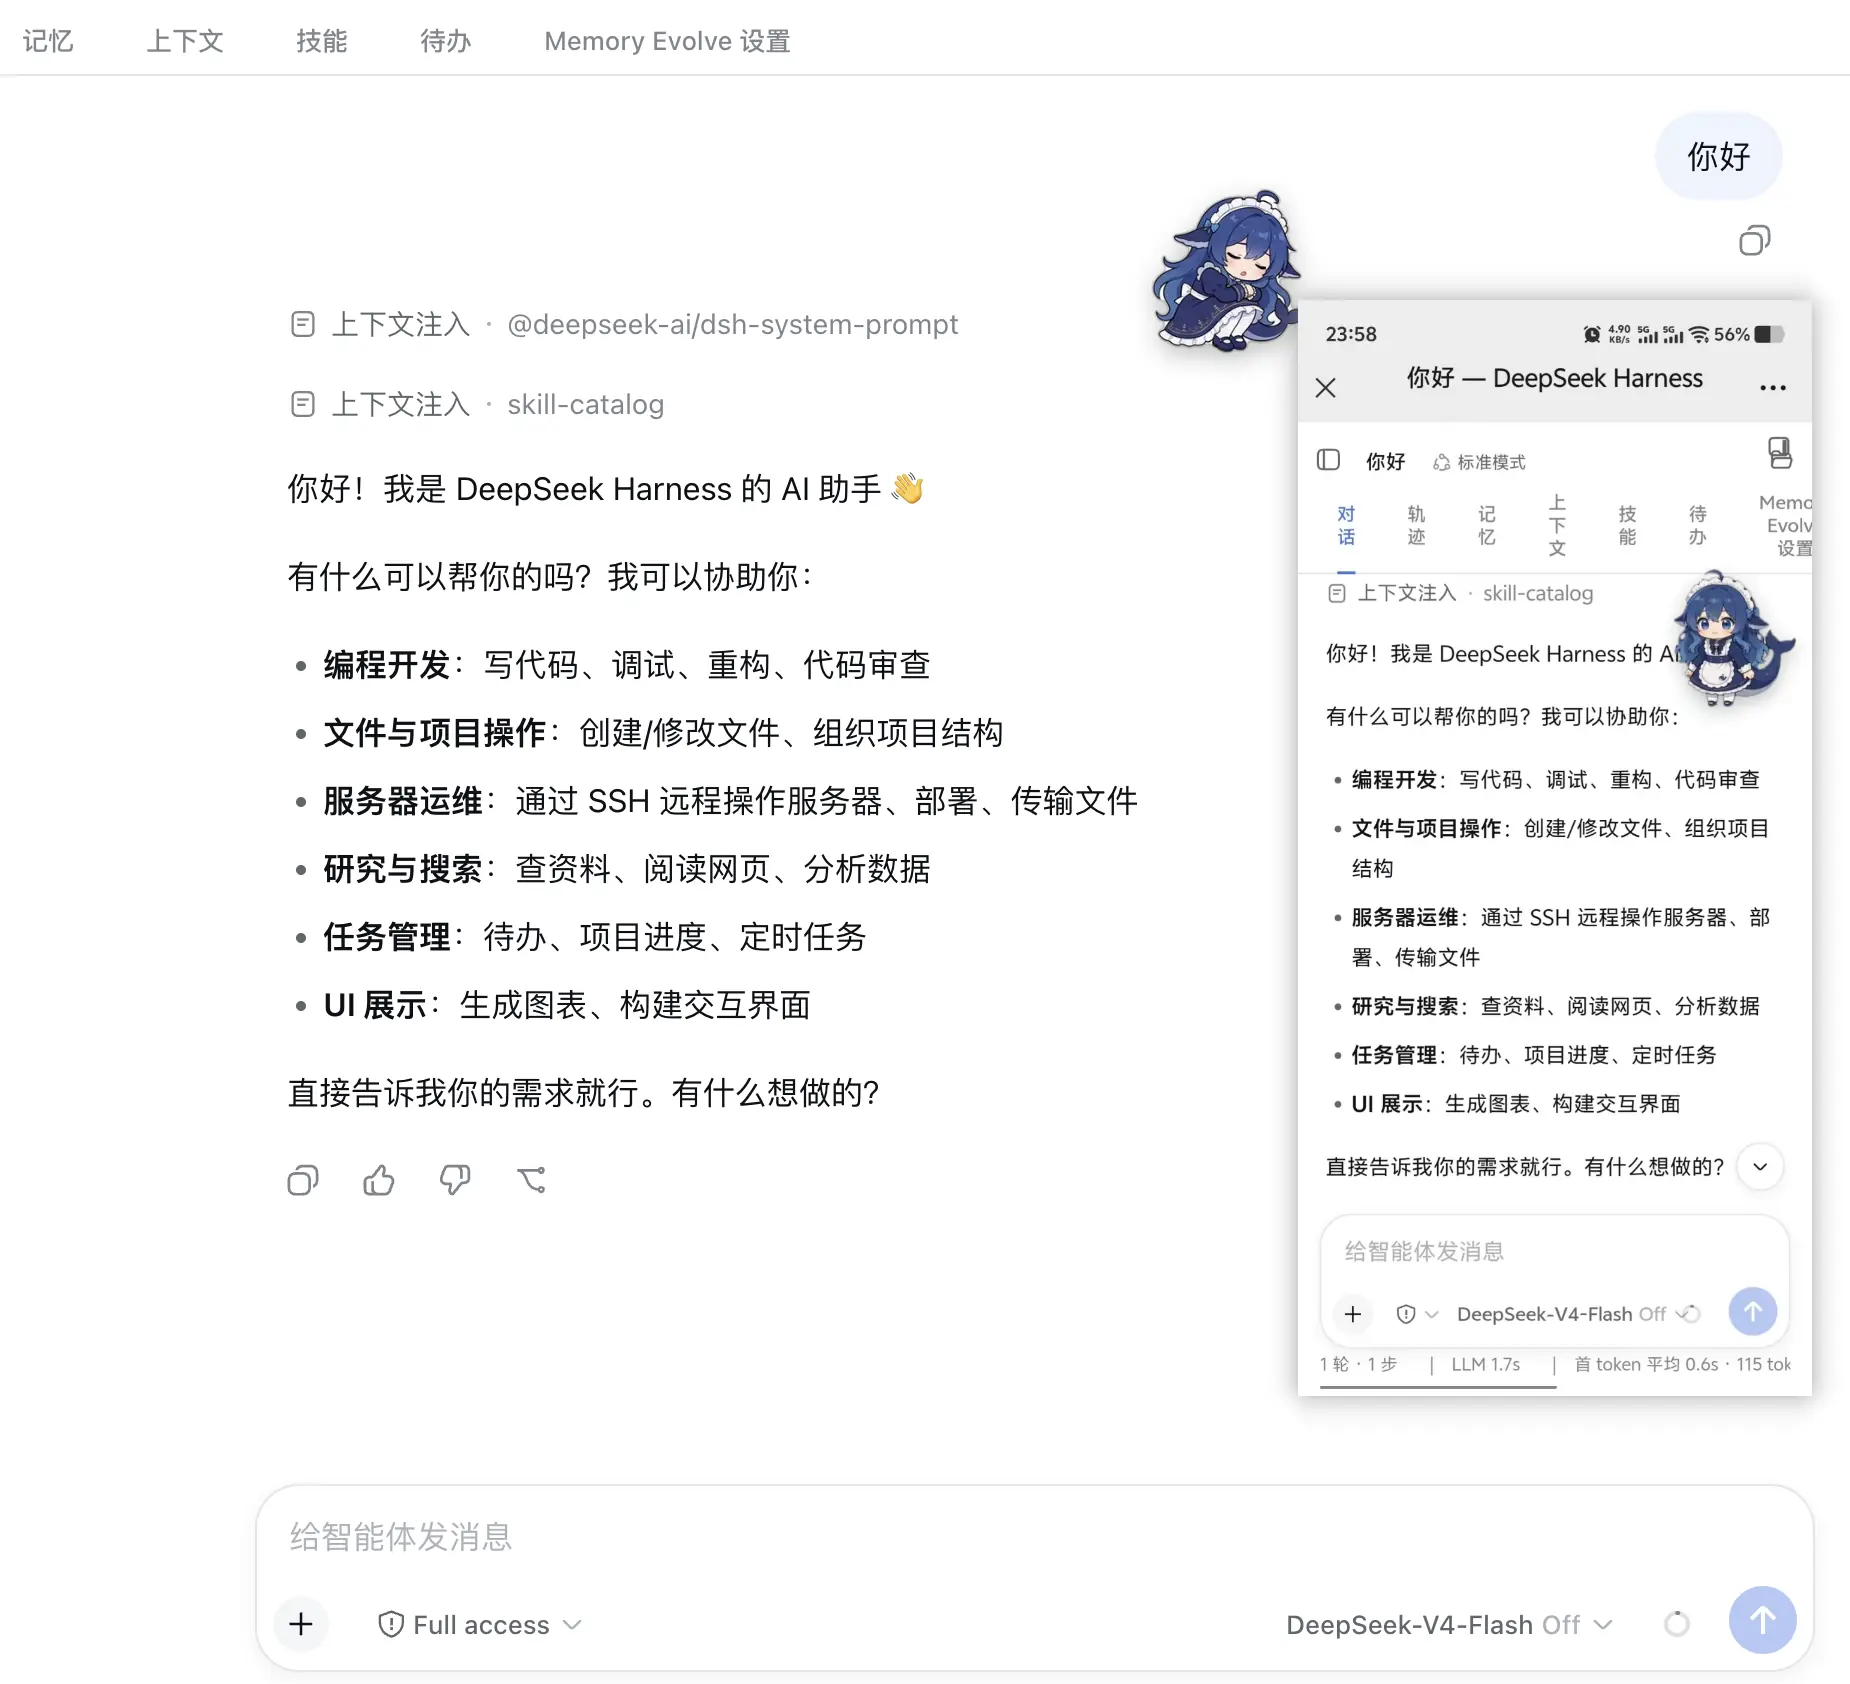Click the LLM 1.7s status entry
The image size is (1850, 1684).
coord(1486,1365)
